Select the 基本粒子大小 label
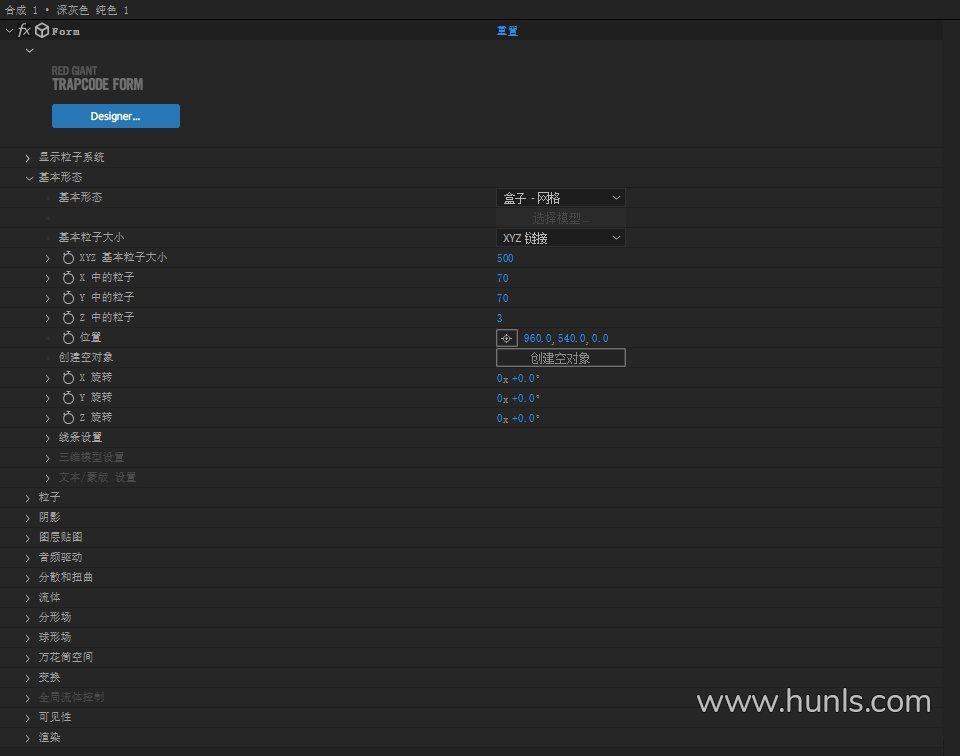 tap(91, 237)
